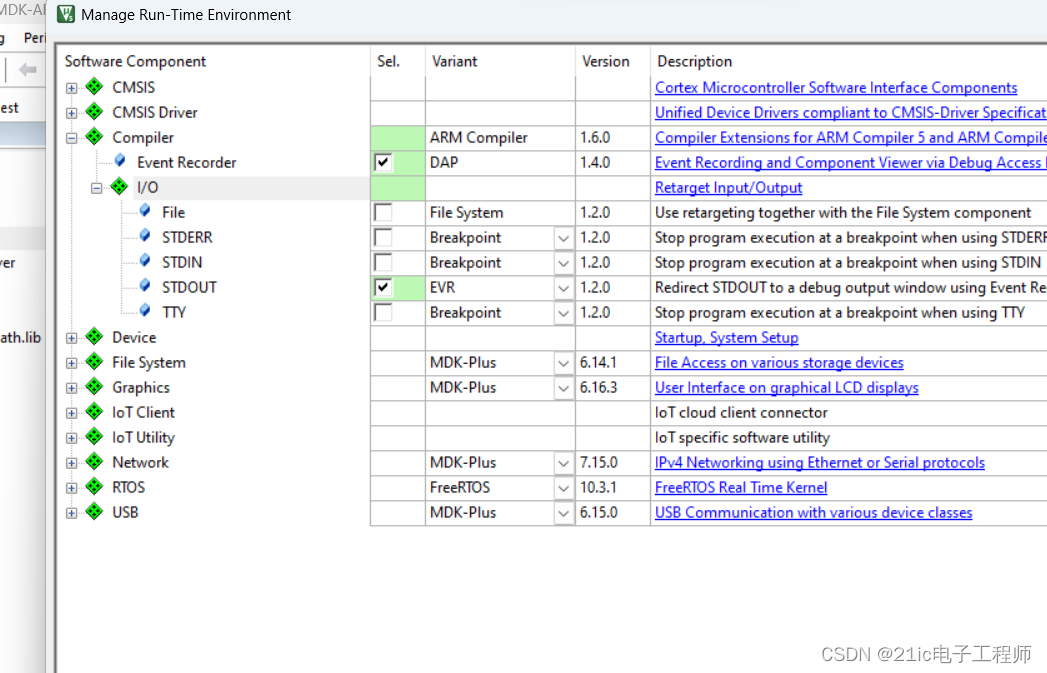Click the STDERR blue gem icon
This screenshot has width=1047, height=673.
point(145,236)
